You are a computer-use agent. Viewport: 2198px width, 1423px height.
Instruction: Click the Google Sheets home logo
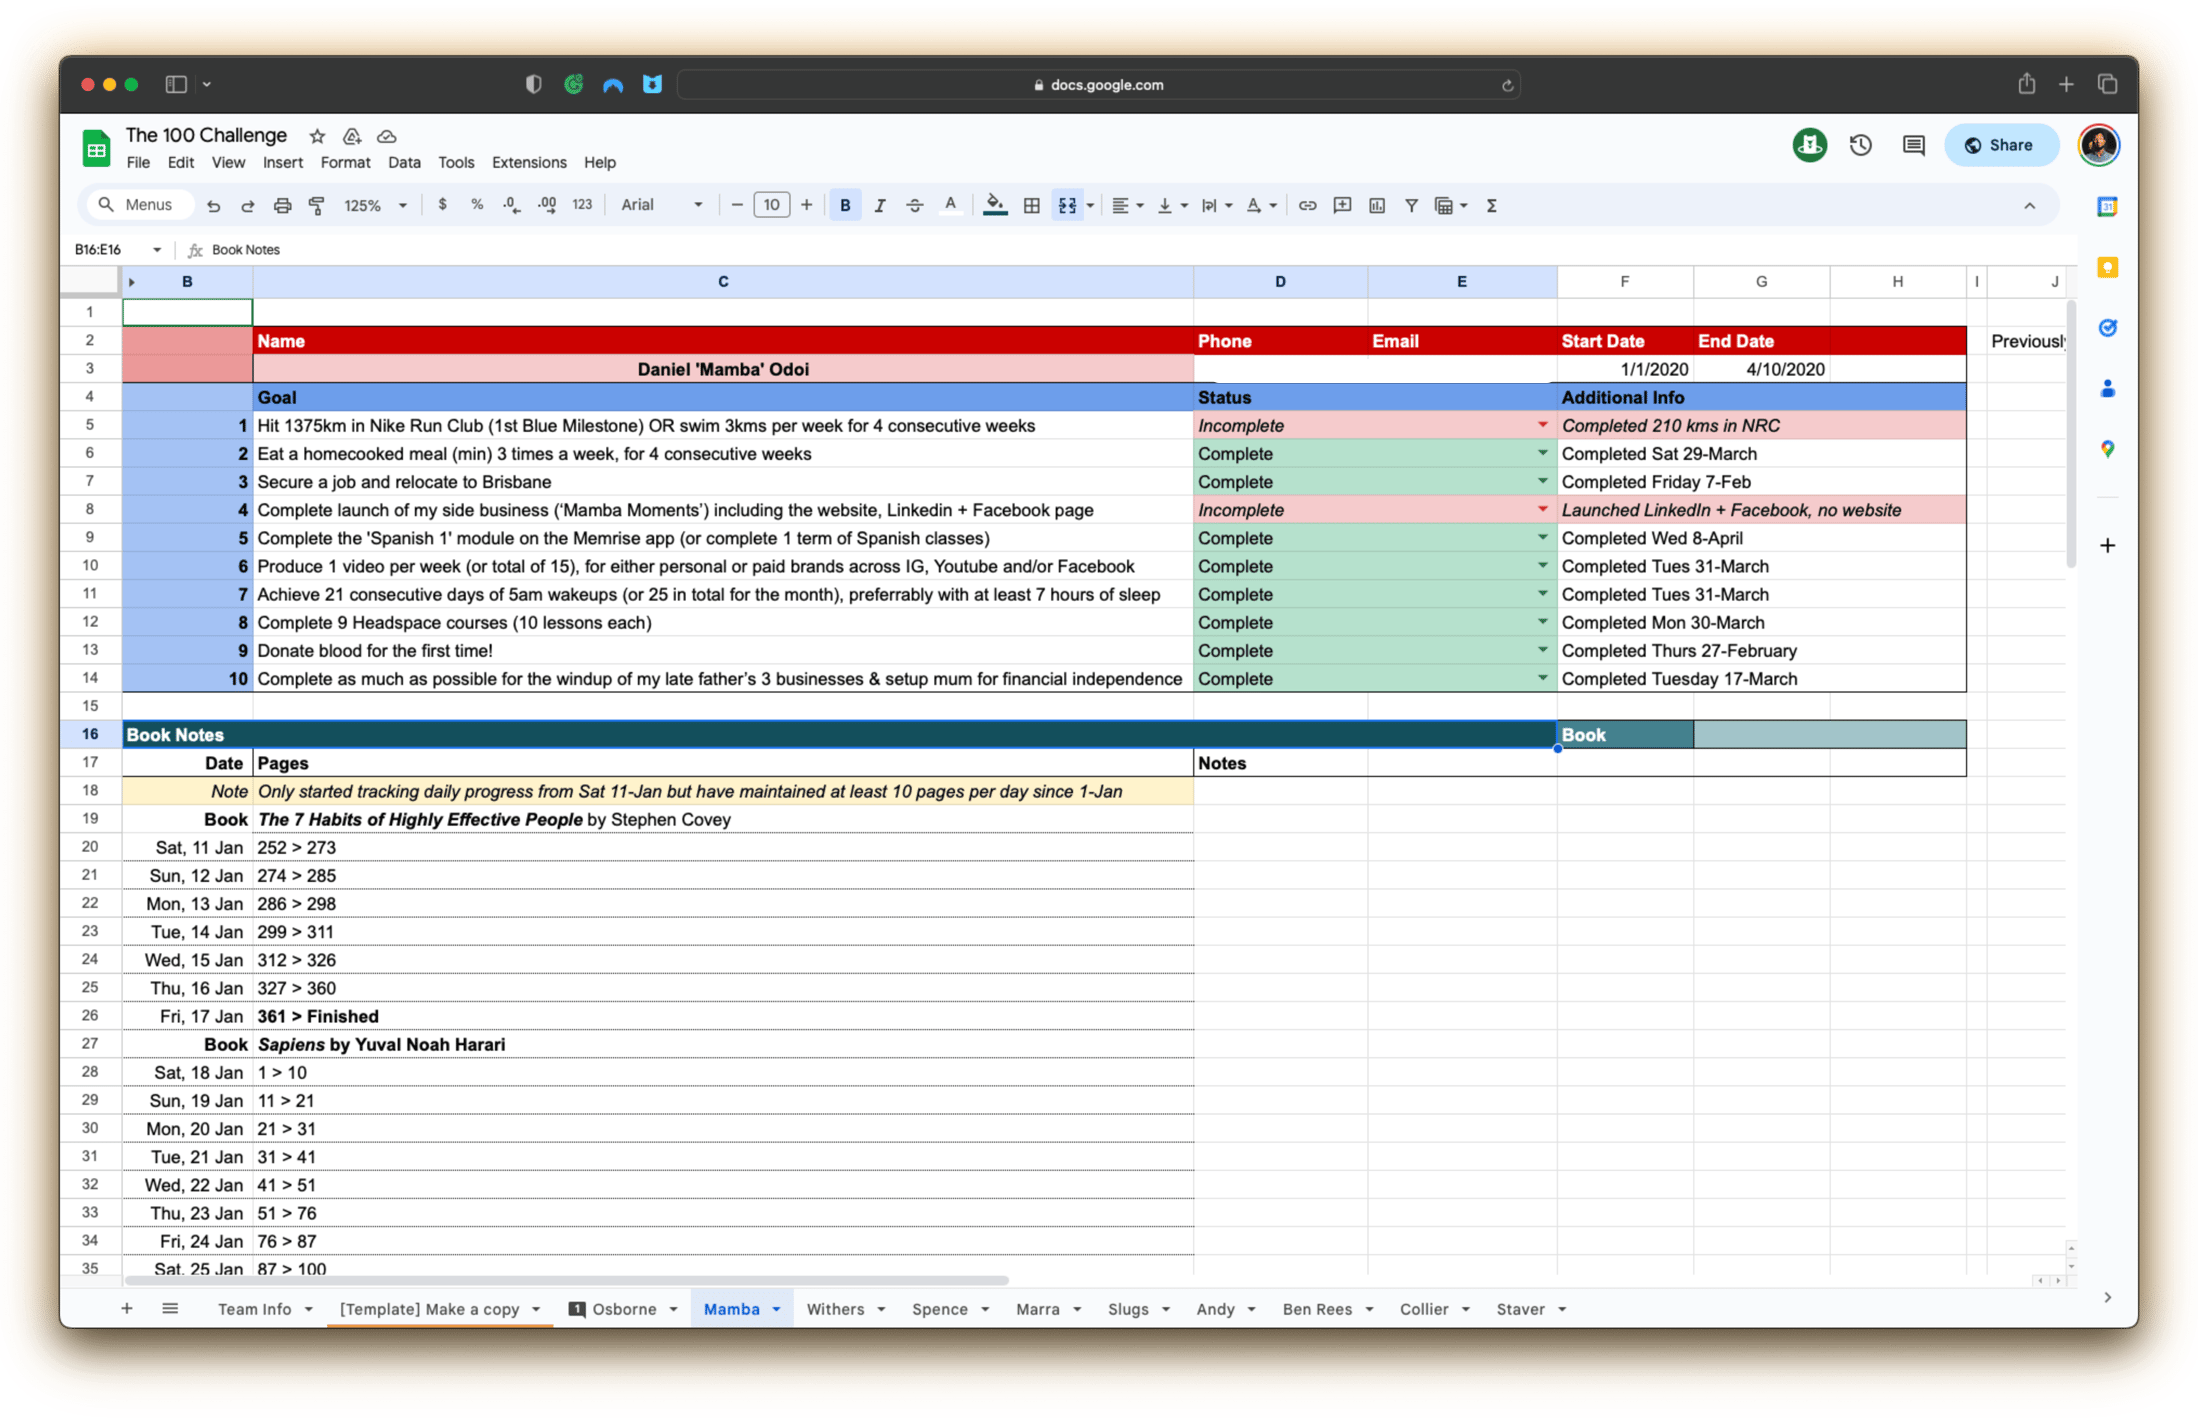pos(96,149)
